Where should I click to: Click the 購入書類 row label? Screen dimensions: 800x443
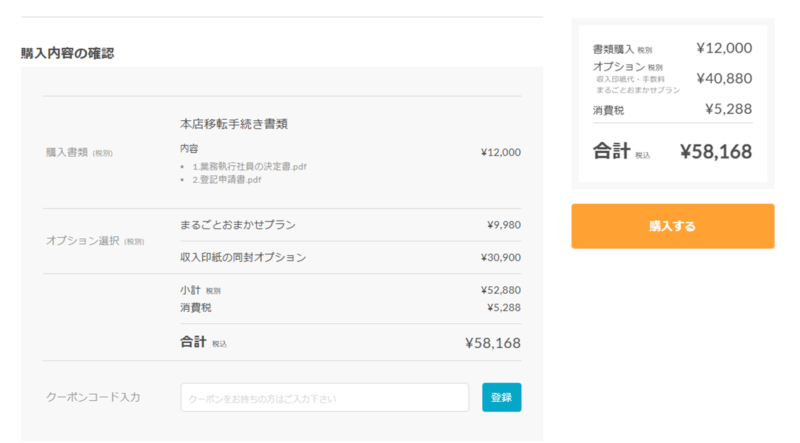coord(68,152)
